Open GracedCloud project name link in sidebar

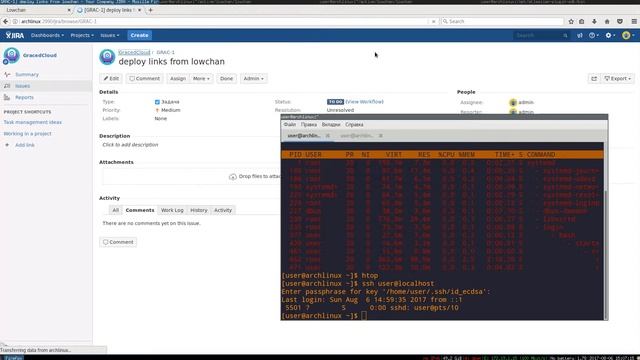40,55
